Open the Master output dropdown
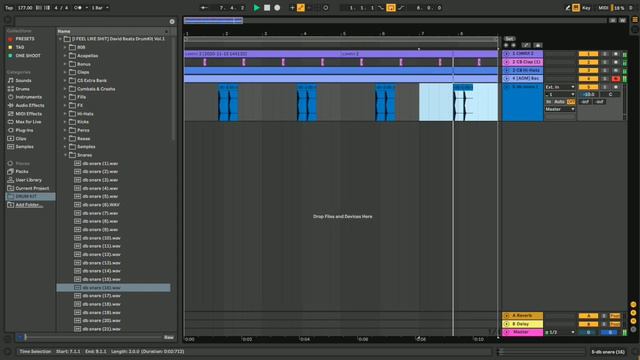The width and height of the screenshot is (640, 360). click(560, 109)
